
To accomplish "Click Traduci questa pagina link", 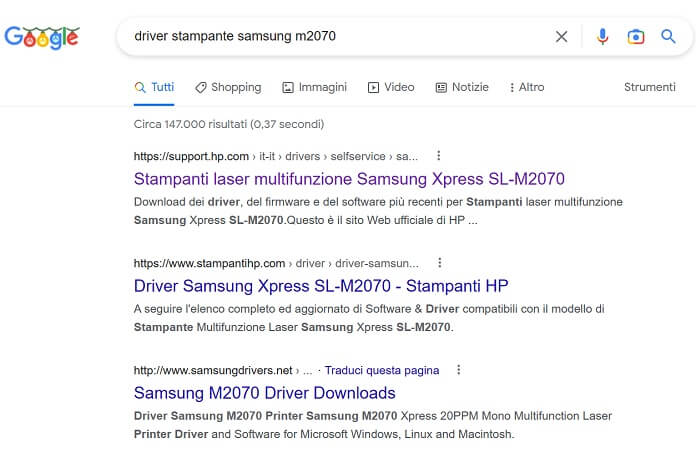I will (382, 370).
